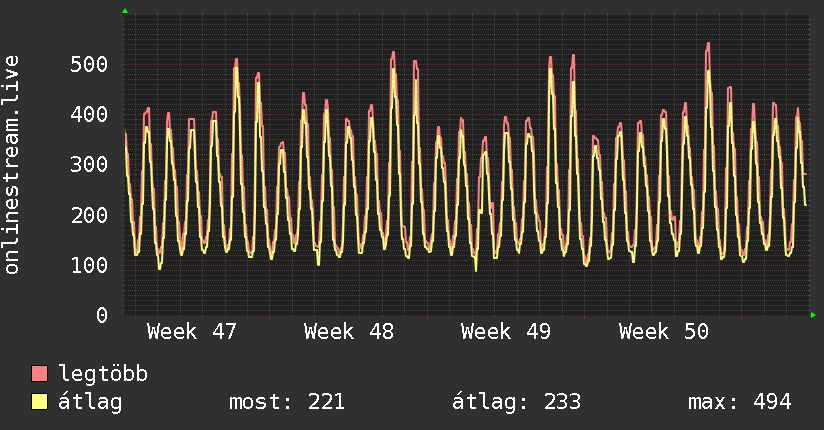Click the onlinestream.live vertical axis title
The height and width of the screenshot is (430, 824).
(12, 165)
